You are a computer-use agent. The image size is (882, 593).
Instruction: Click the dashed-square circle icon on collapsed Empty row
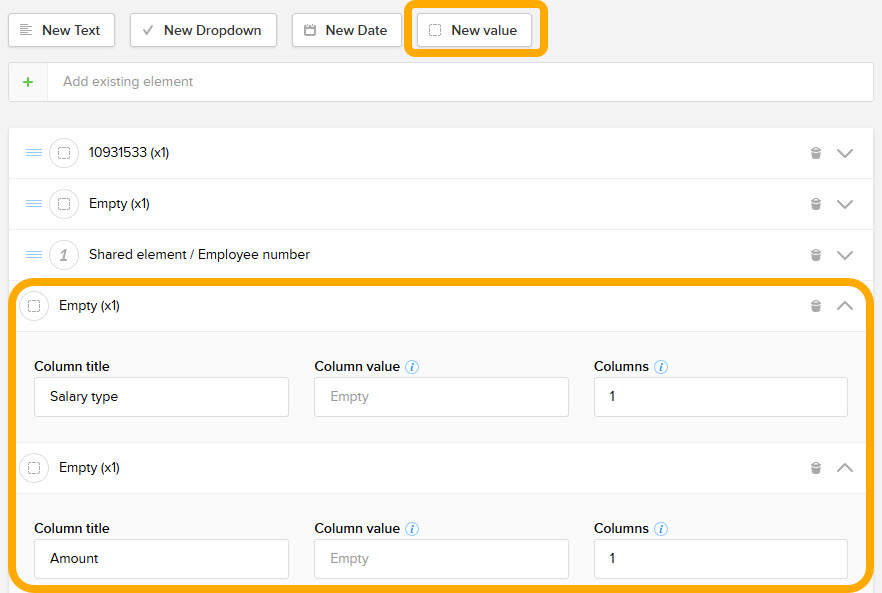pyautogui.click(x=64, y=204)
